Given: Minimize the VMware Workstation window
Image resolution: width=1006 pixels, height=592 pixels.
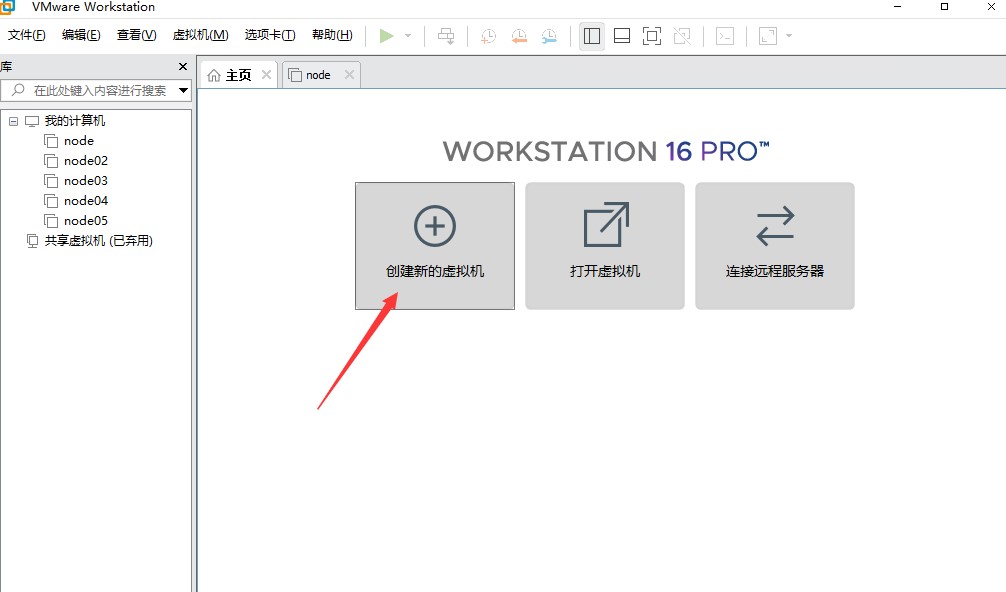Looking at the screenshot, I should pyautogui.click(x=898, y=6).
